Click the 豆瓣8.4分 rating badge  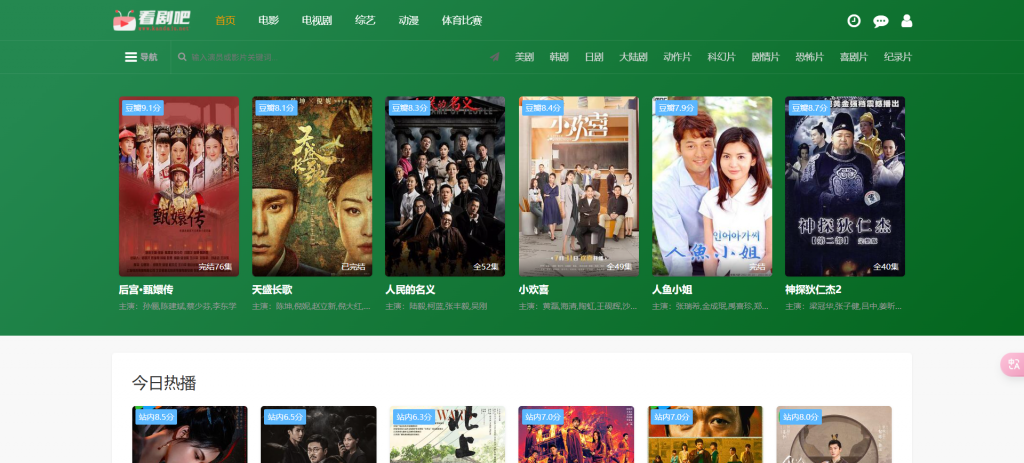tap(543, 108)
